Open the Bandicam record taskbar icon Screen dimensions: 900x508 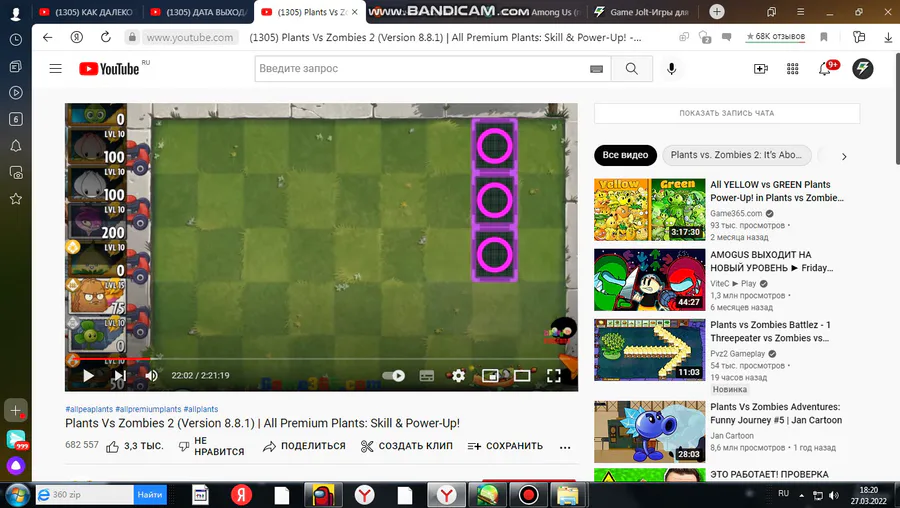click(x=528, y=494)
